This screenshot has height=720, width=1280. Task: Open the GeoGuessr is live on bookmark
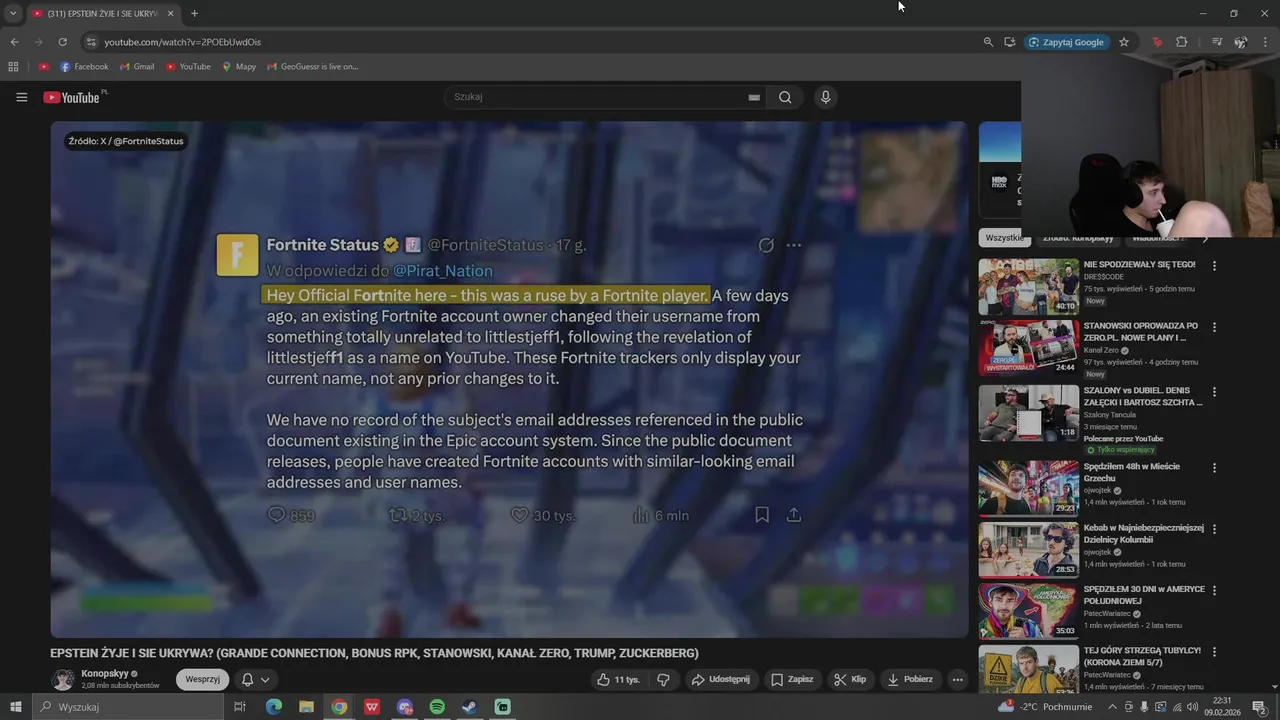coord(313,67)
